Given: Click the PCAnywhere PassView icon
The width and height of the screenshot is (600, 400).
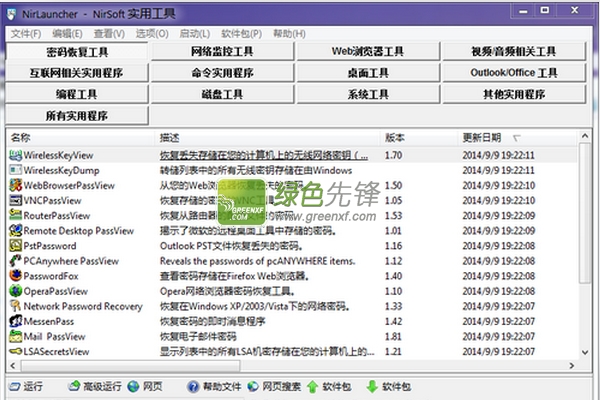Looking at the screenshot, I should [x=15, y=261].
